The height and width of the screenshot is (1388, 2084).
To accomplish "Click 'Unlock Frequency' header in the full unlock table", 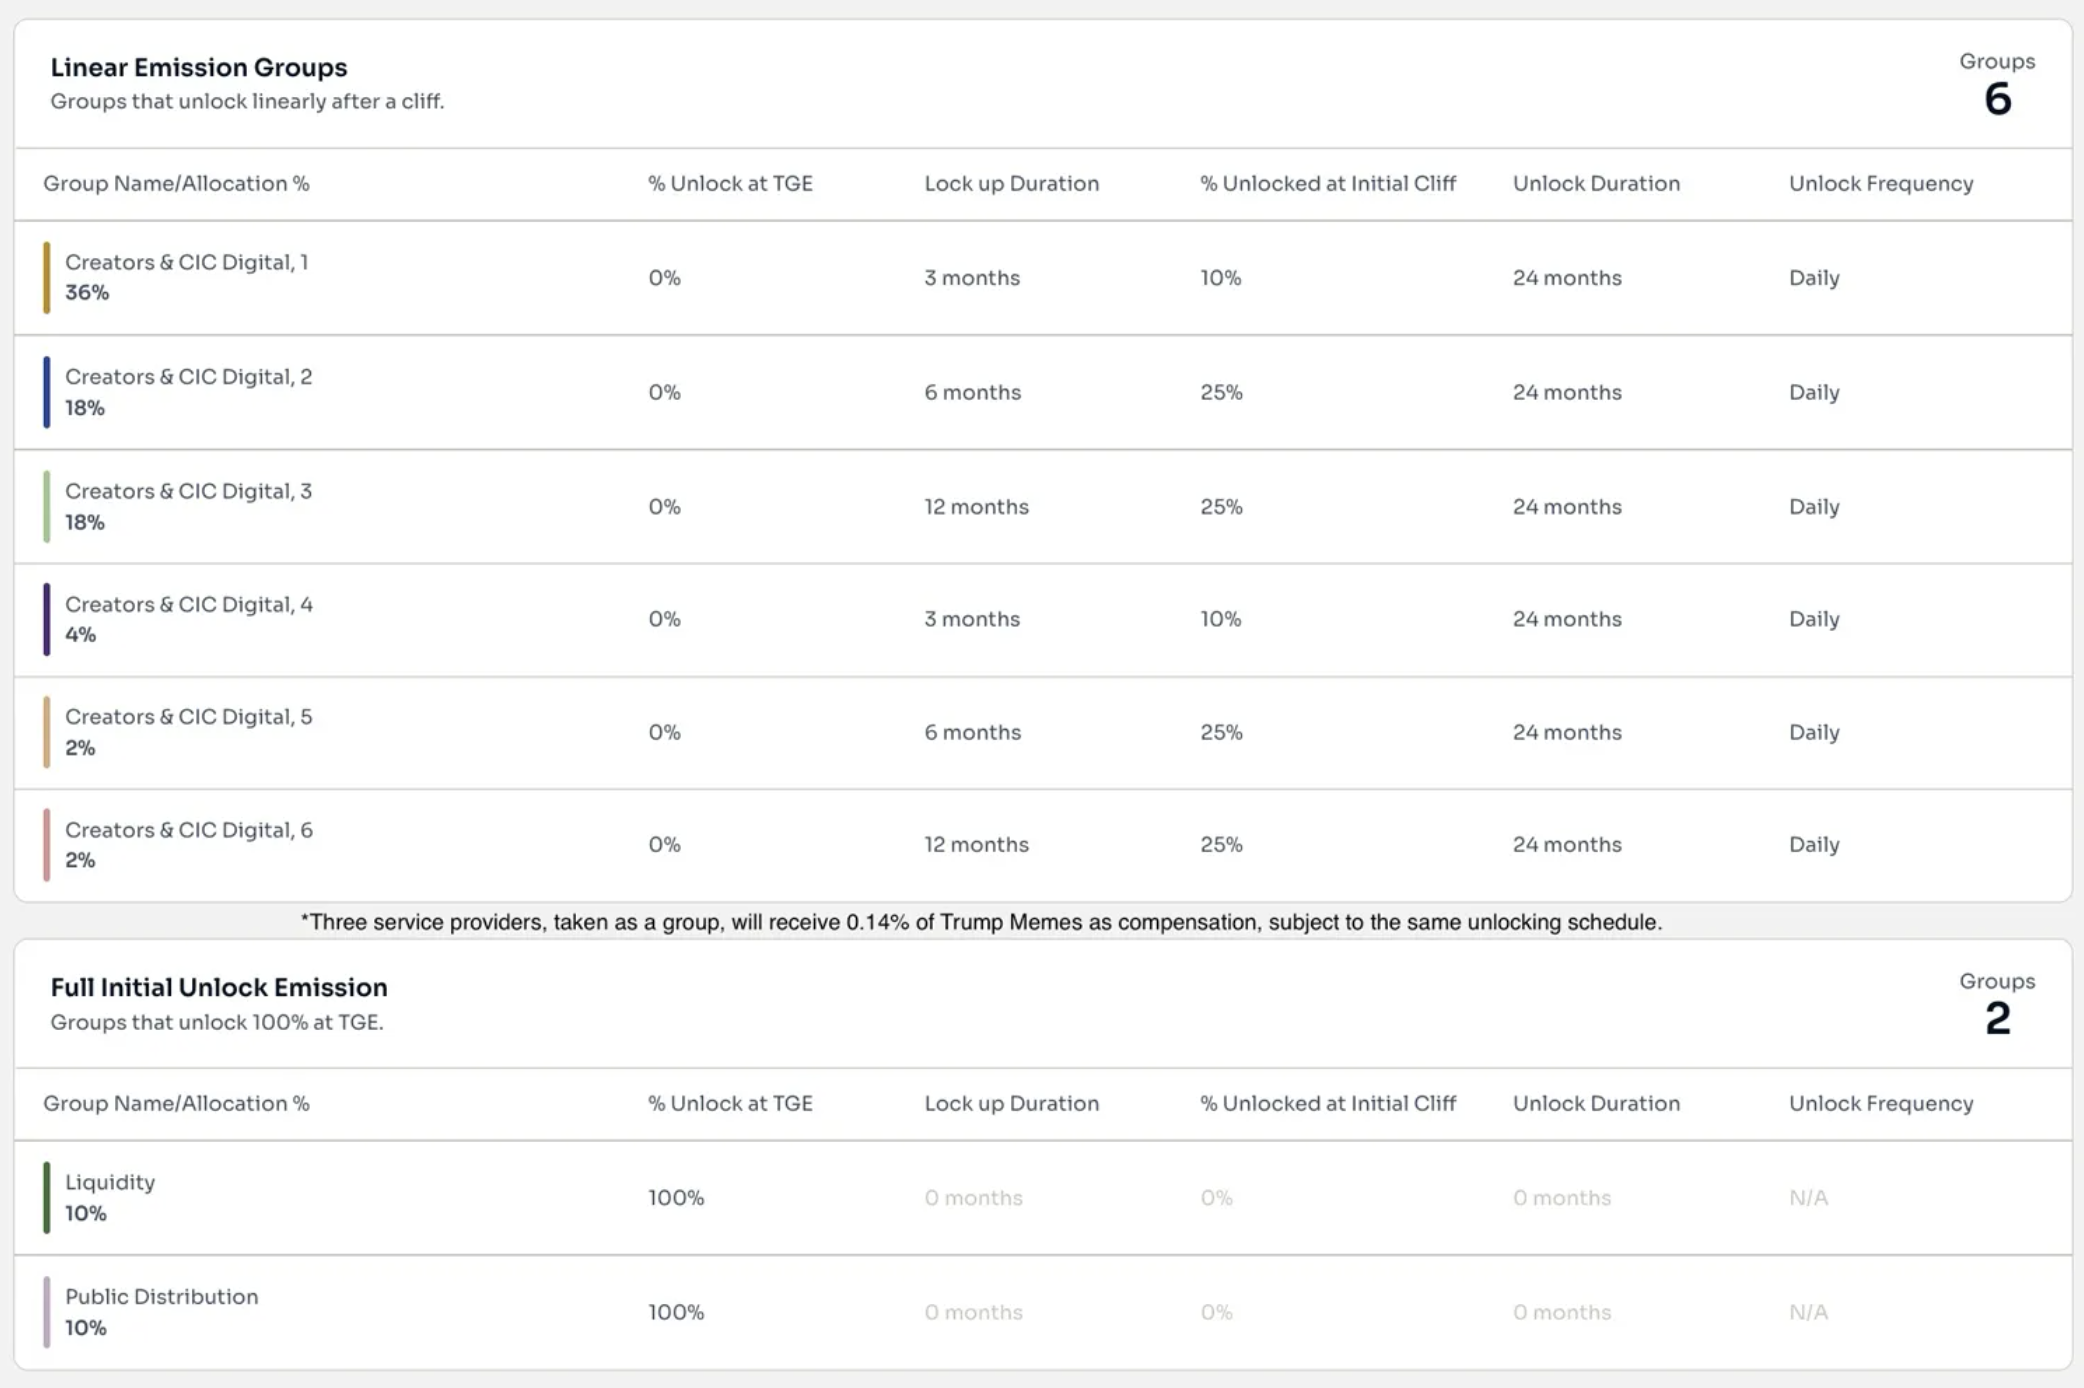I will (1880, 1104).
